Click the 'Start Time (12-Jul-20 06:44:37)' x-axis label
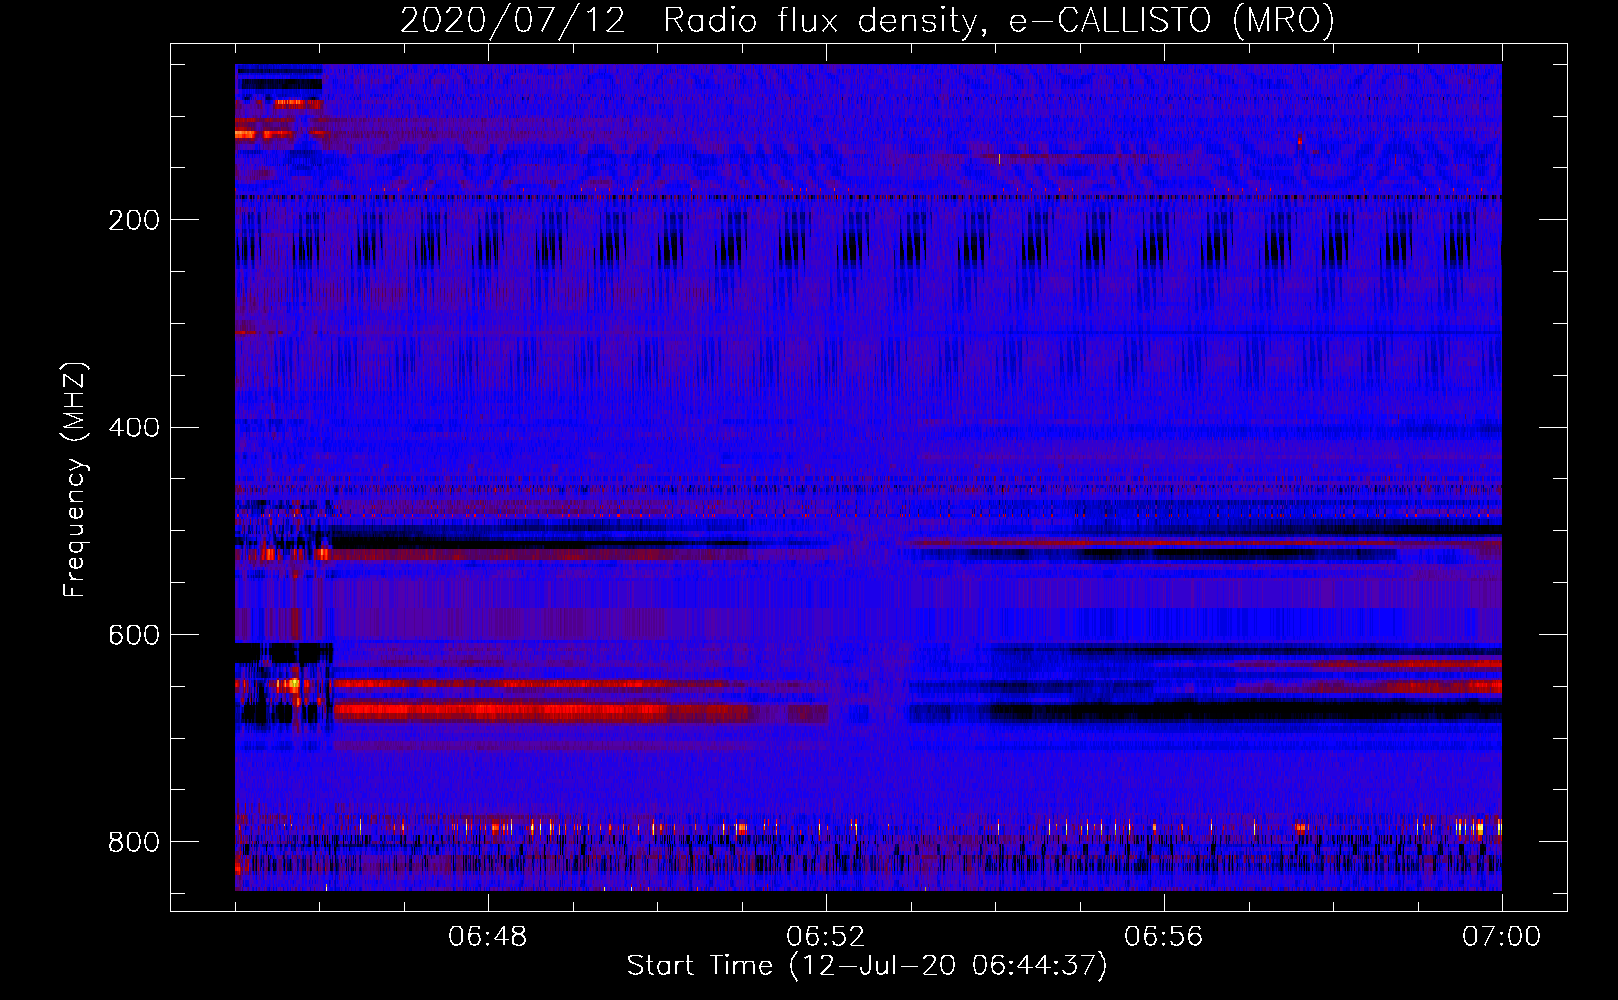The height and width of the screenshot is (1000, 1618). click(867, 966)
